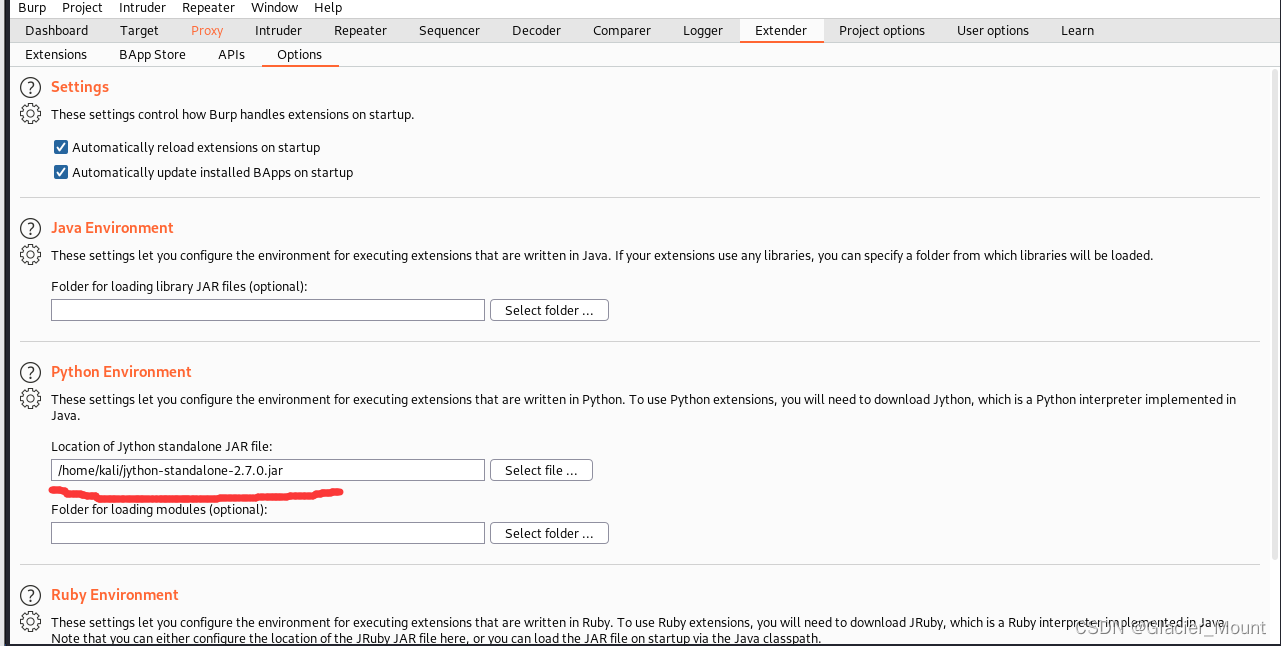Open the Window menu
The width and height of the screenshot is (1281, 646).
click(x=273, y=8)
